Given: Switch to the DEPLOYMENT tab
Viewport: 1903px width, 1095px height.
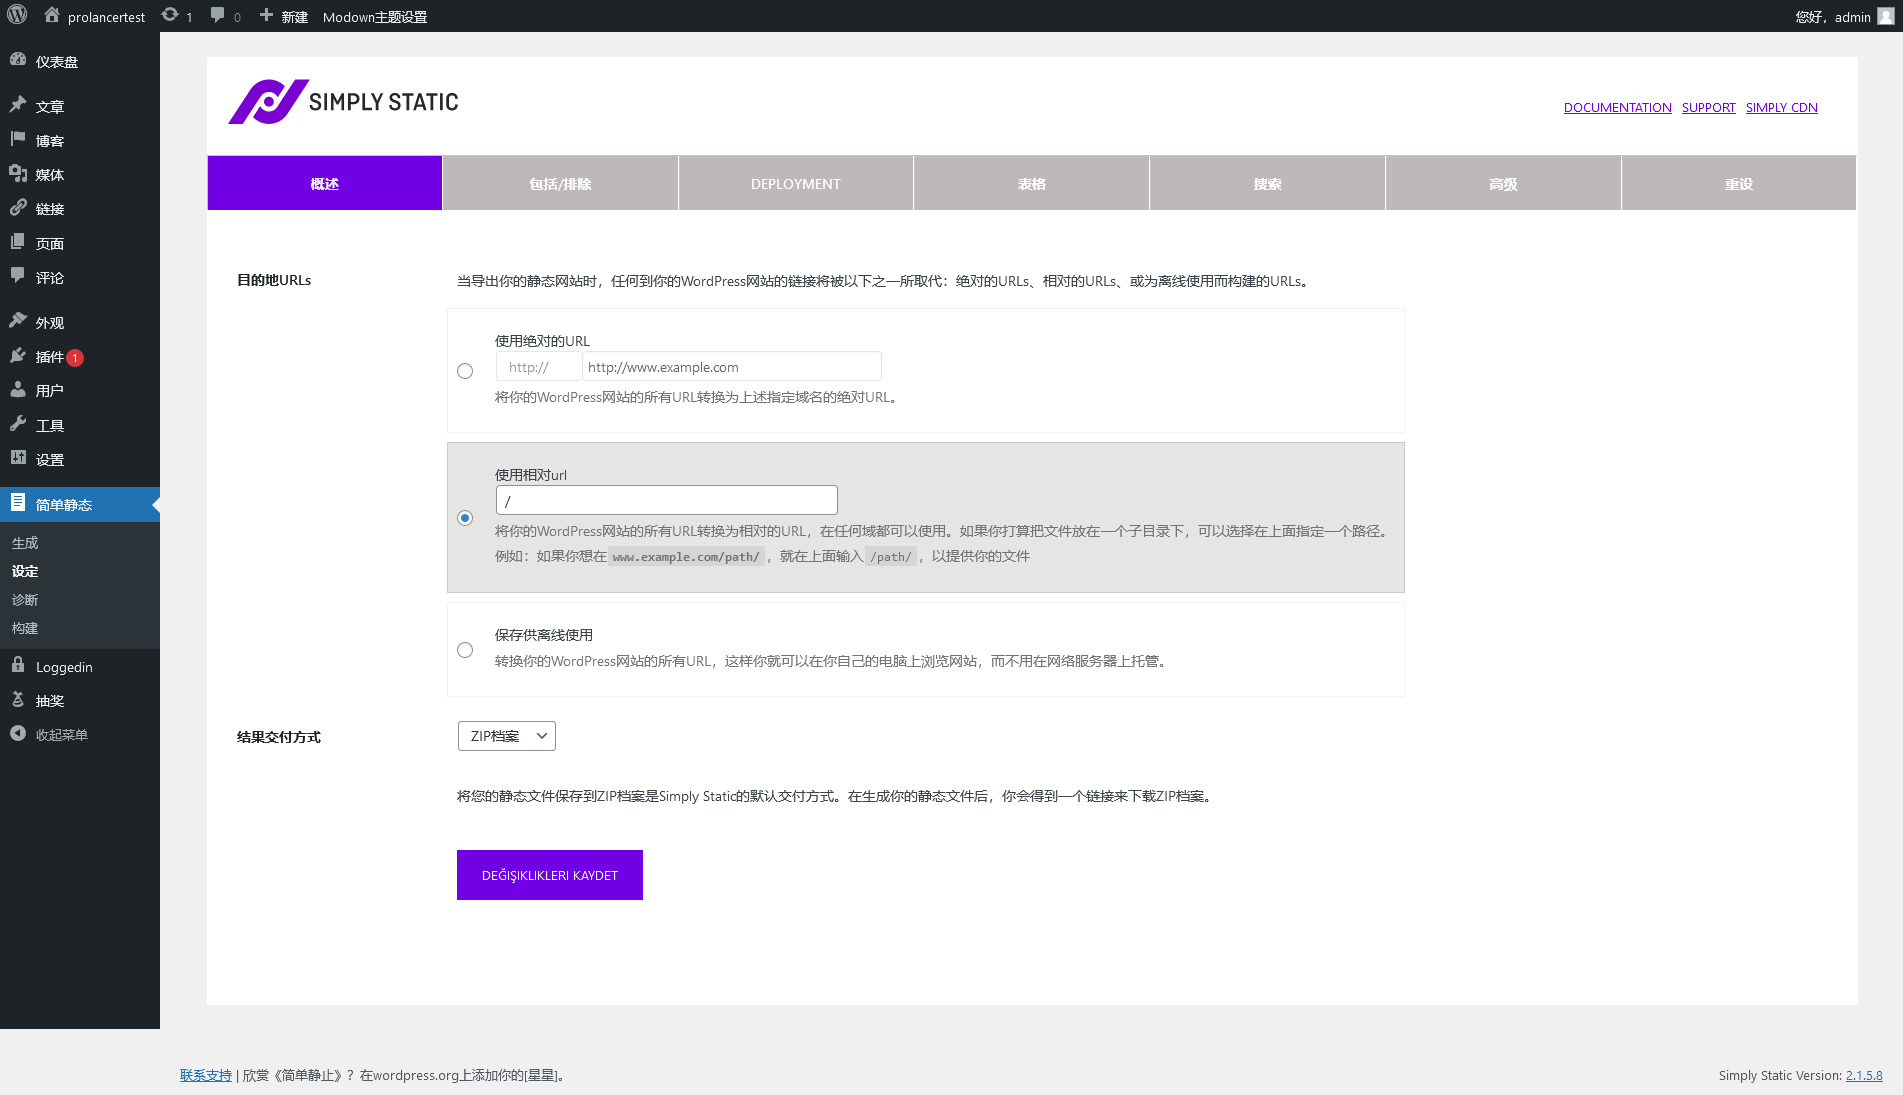Looking at the screenshot, I should (795, 183).
